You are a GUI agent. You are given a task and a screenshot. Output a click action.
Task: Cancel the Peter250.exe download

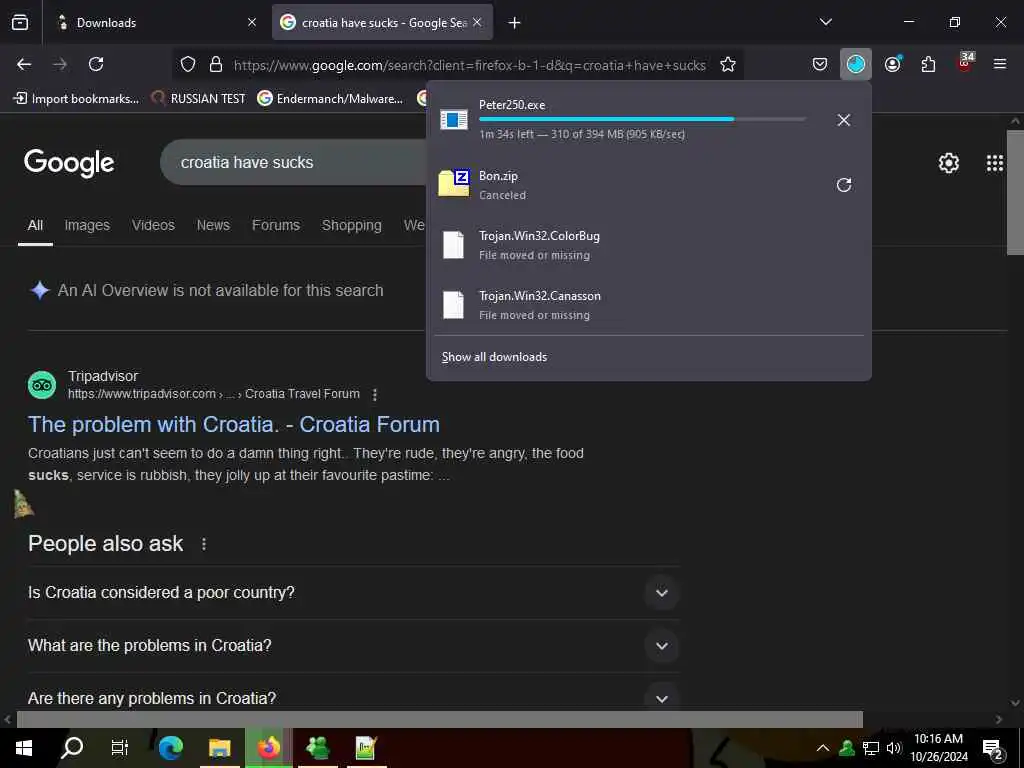pos(844,120)
